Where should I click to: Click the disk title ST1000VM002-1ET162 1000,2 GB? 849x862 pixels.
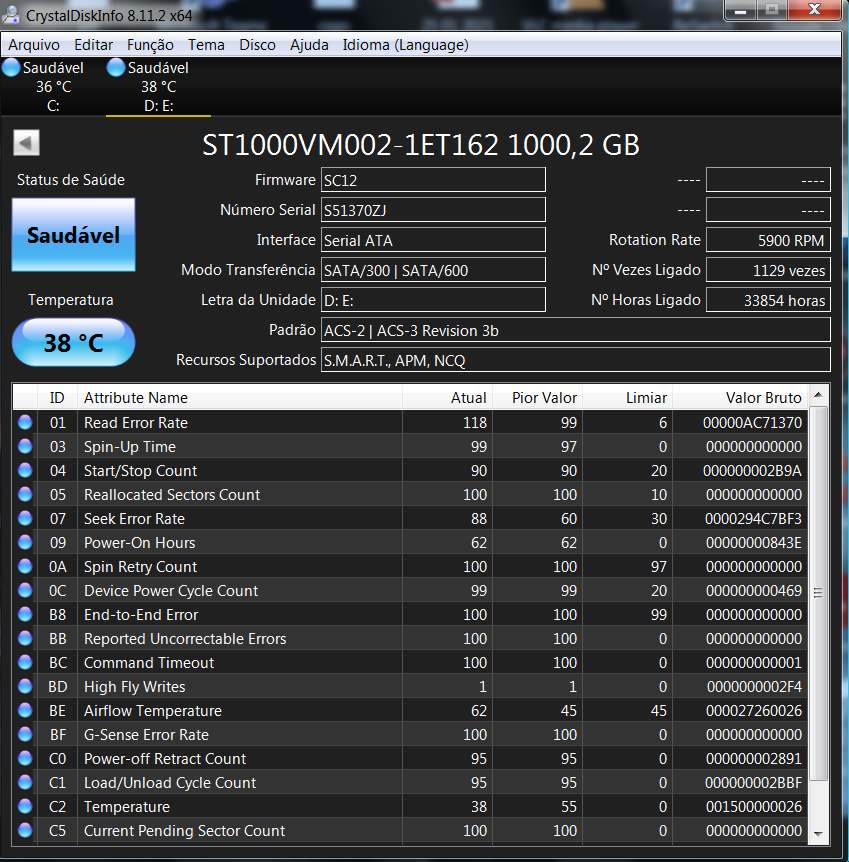421,145
